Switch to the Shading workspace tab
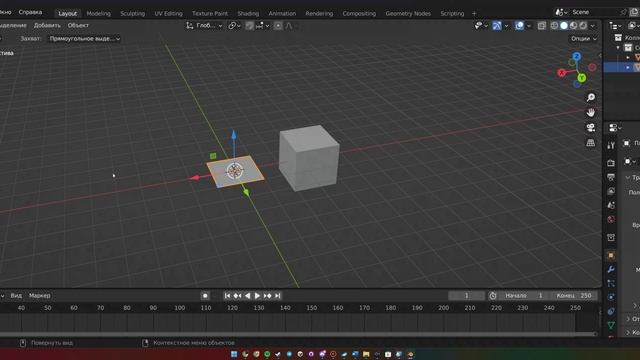Image resolution: width=640 pixels, height=360 pixels. (x=248, y=13)
